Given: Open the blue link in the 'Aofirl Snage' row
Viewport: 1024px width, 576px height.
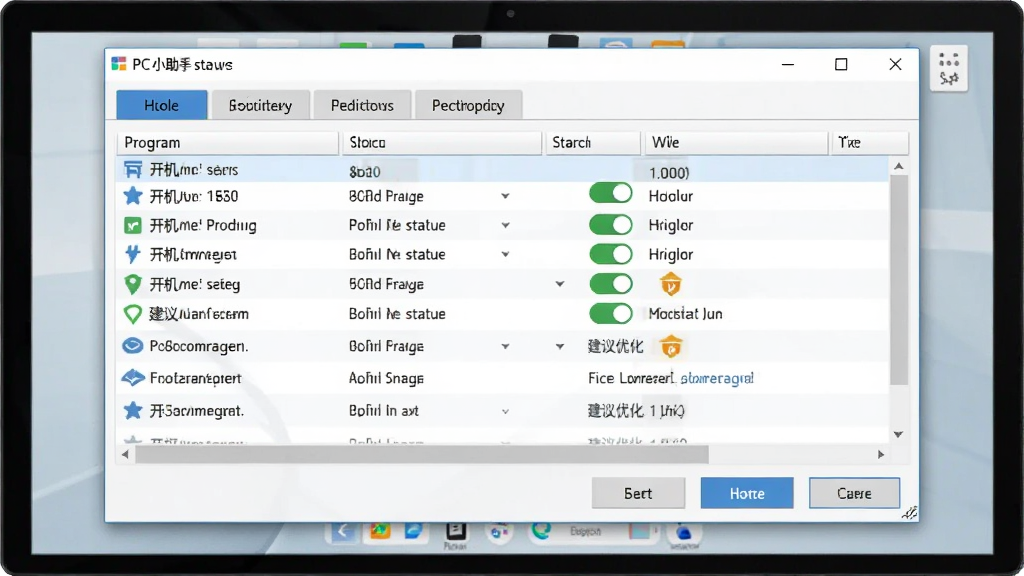Looking at the screenshot, I should coord(717,378).
